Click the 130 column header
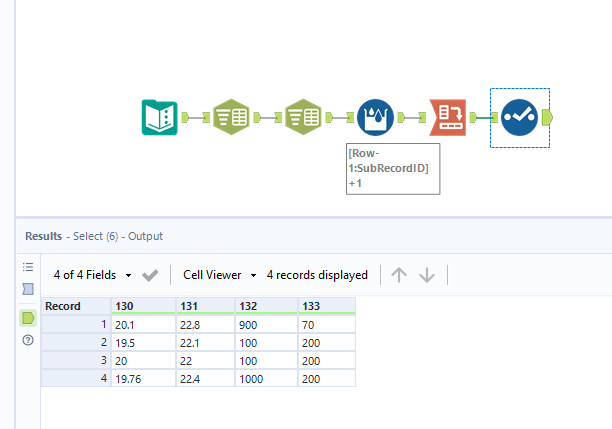This screenshot has width=612, height=429. (142, 306)
